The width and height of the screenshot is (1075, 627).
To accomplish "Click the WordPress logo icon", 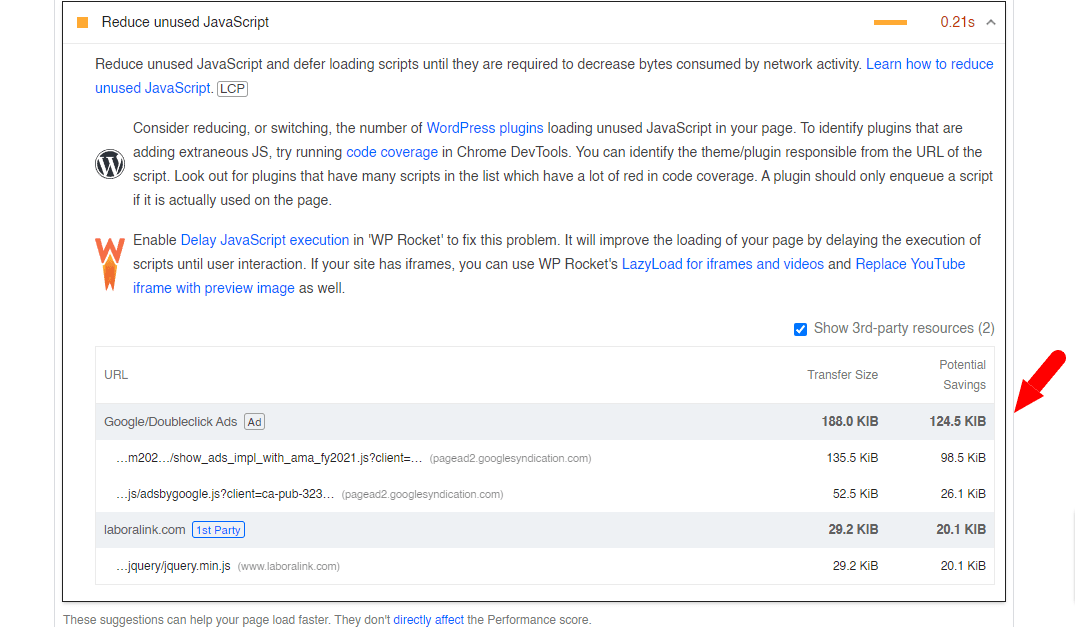I will (x=110, y=164).
